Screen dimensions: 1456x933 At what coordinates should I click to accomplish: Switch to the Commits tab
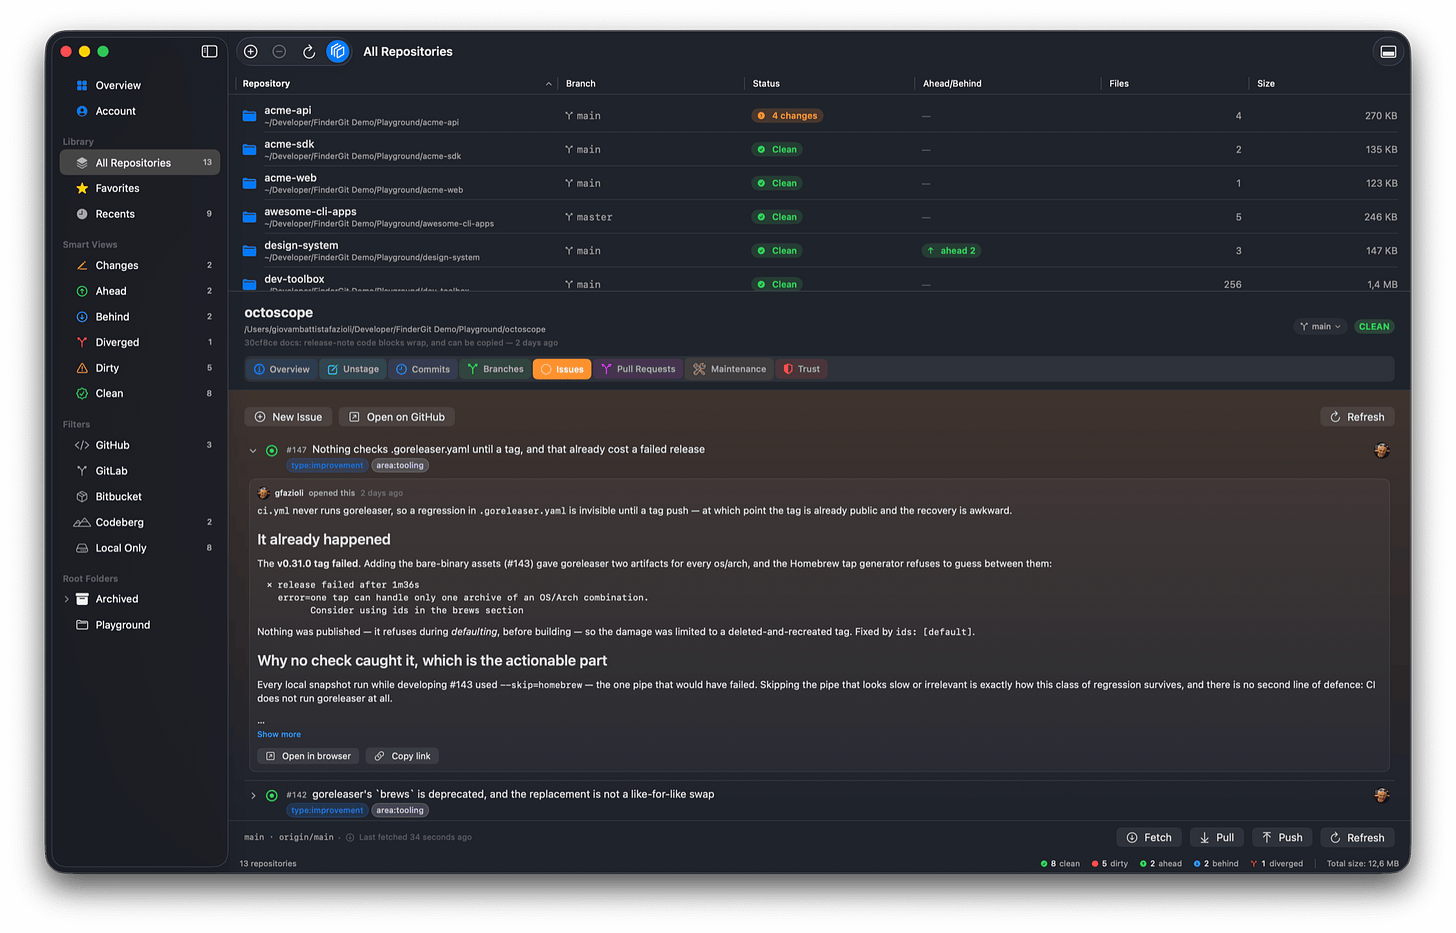tap(423, 369)
